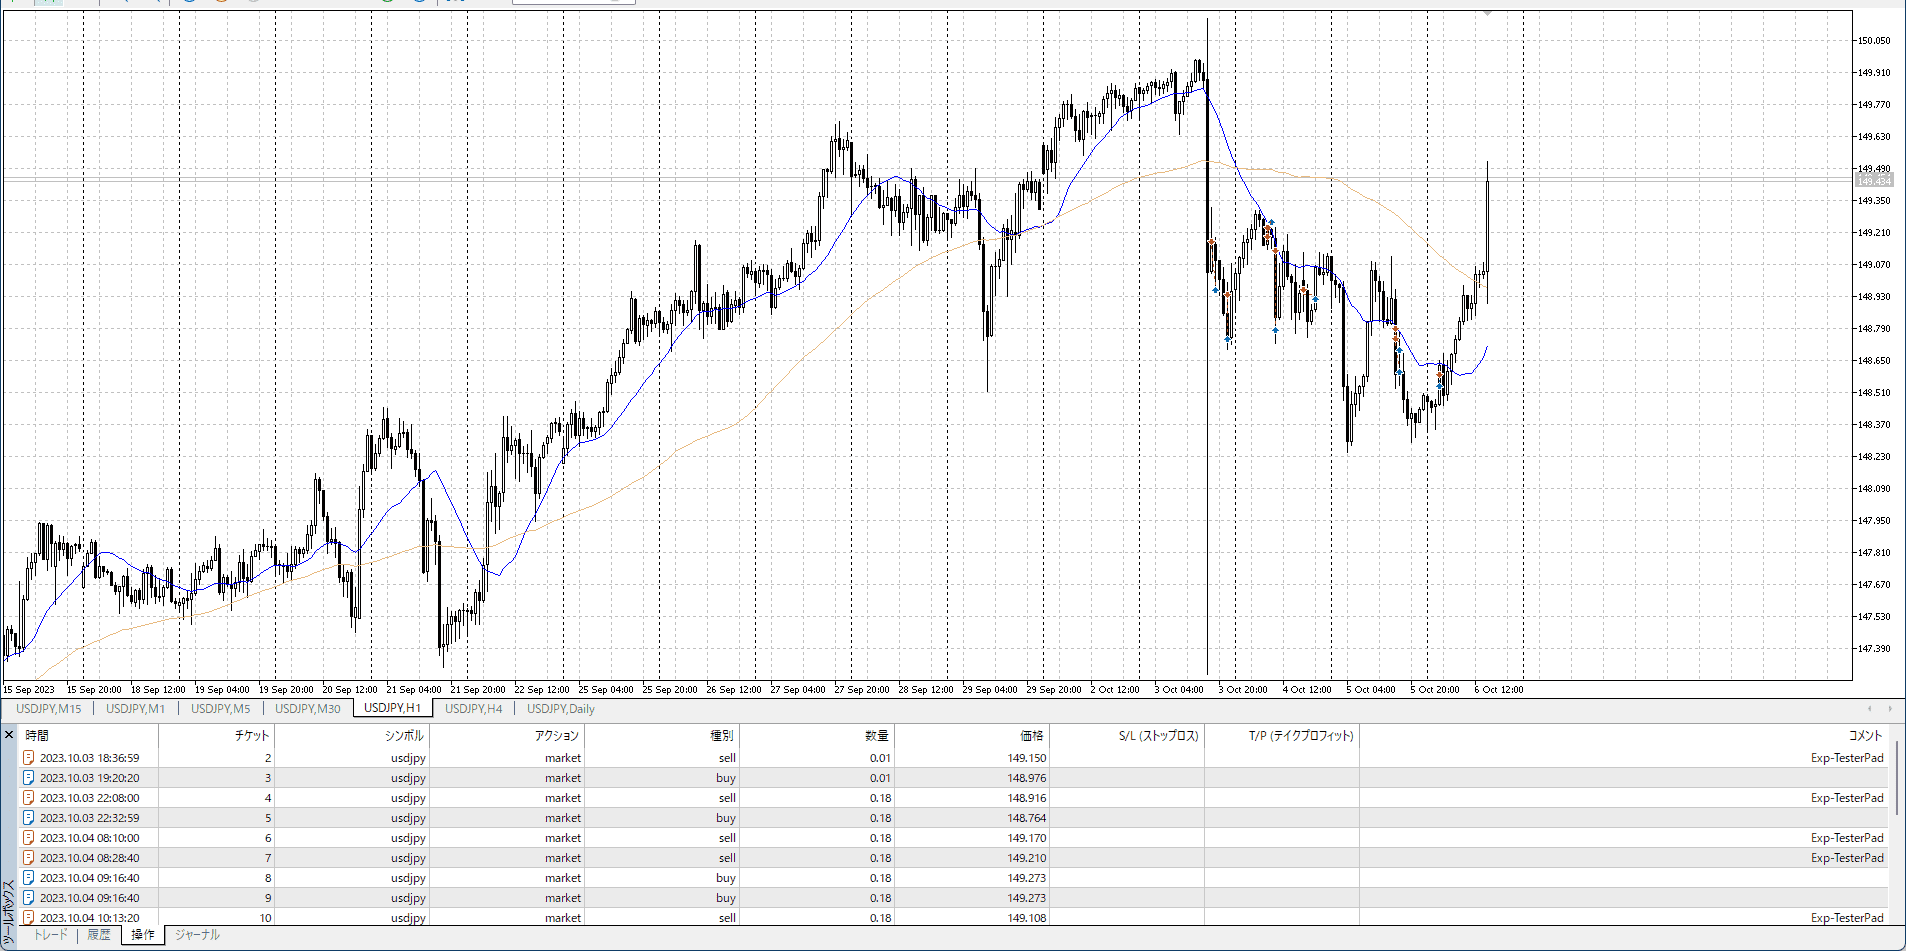Click the buy order icon at 2023.10.03 19:20:20
The height and width of the screenshot is (951, 1906).
tap(29, 778)
